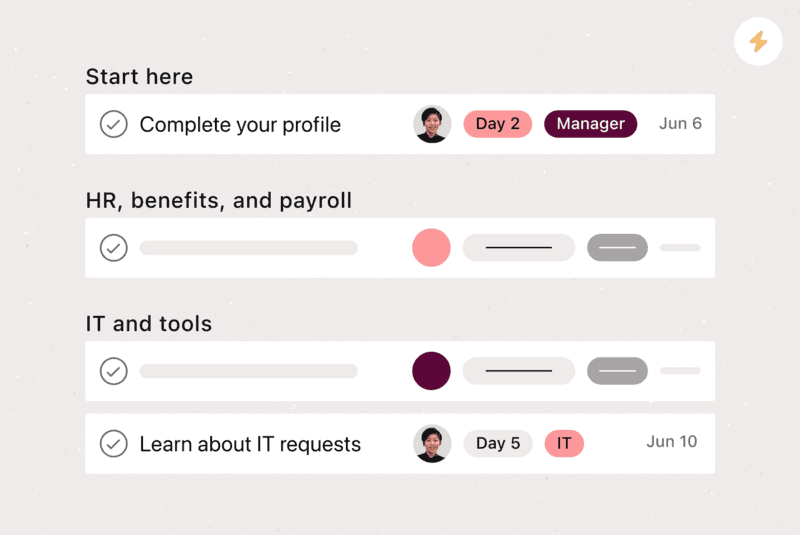Select the Day 5 tag

497,443
